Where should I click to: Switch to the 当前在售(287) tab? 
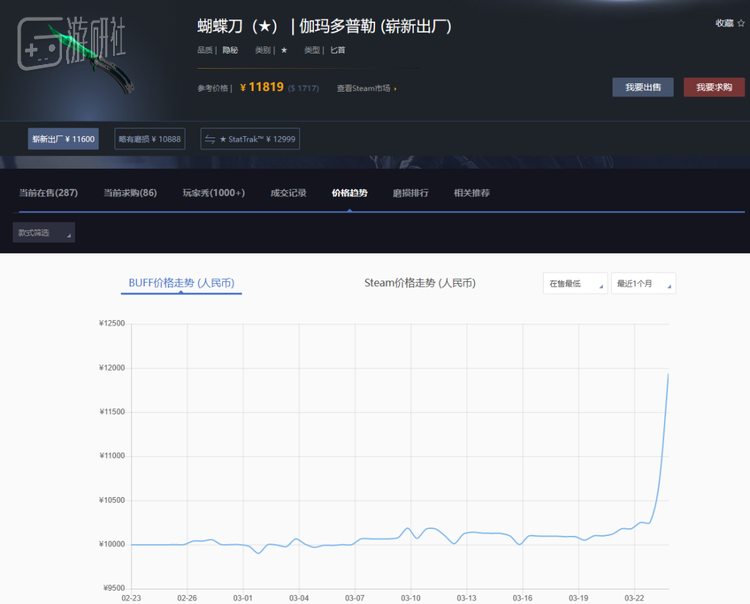point(49,193)
